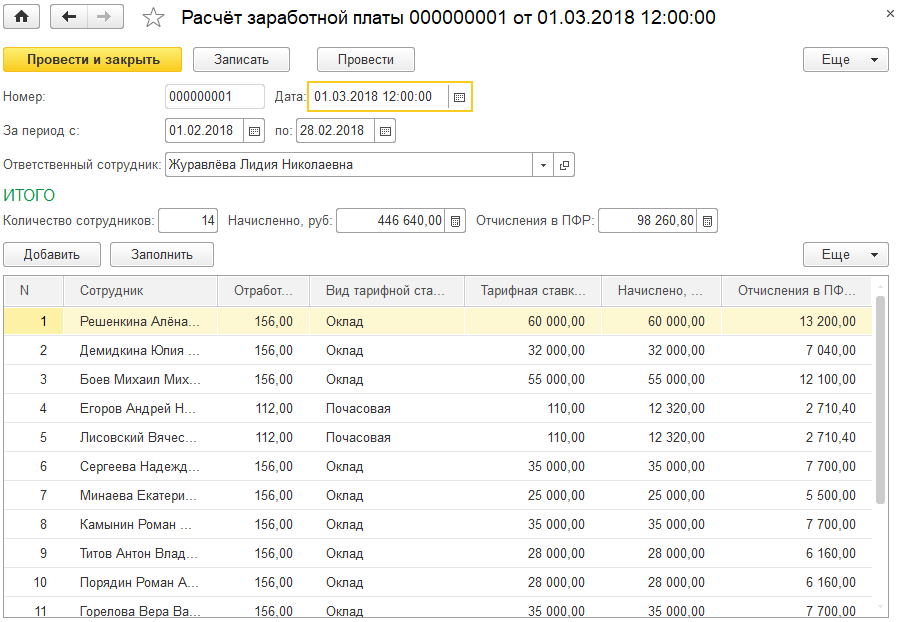900x622 pixels.
Task: Click the Записать button
Action: coord(241,59)
